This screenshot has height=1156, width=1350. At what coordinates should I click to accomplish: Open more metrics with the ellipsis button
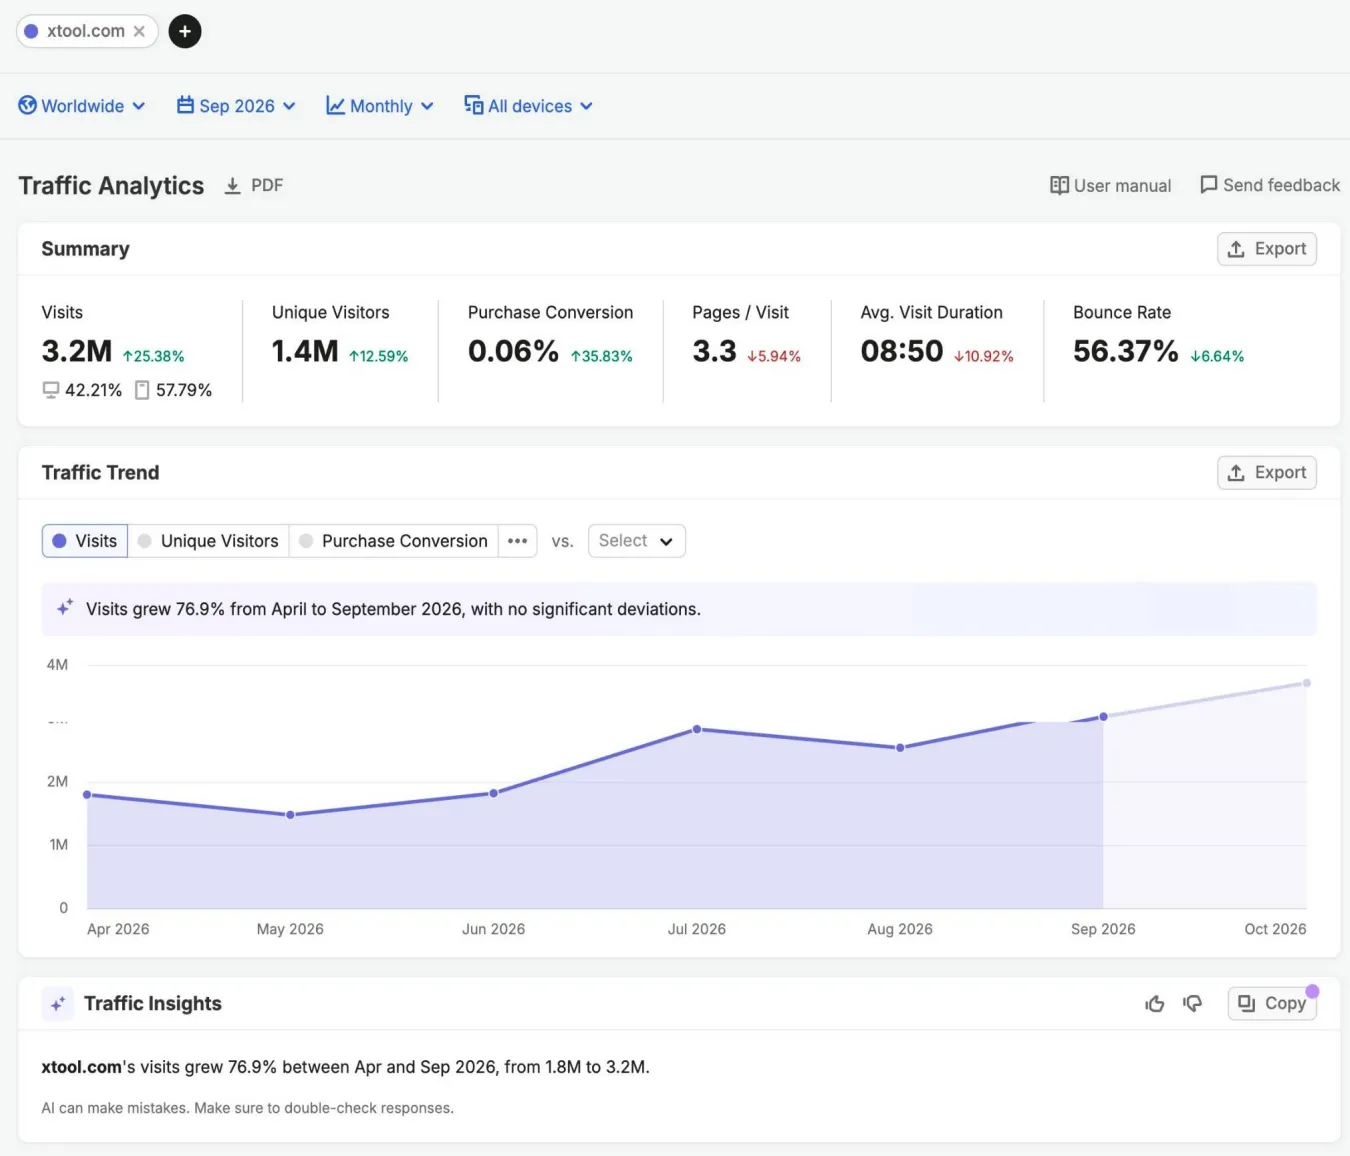click(517, 541)
